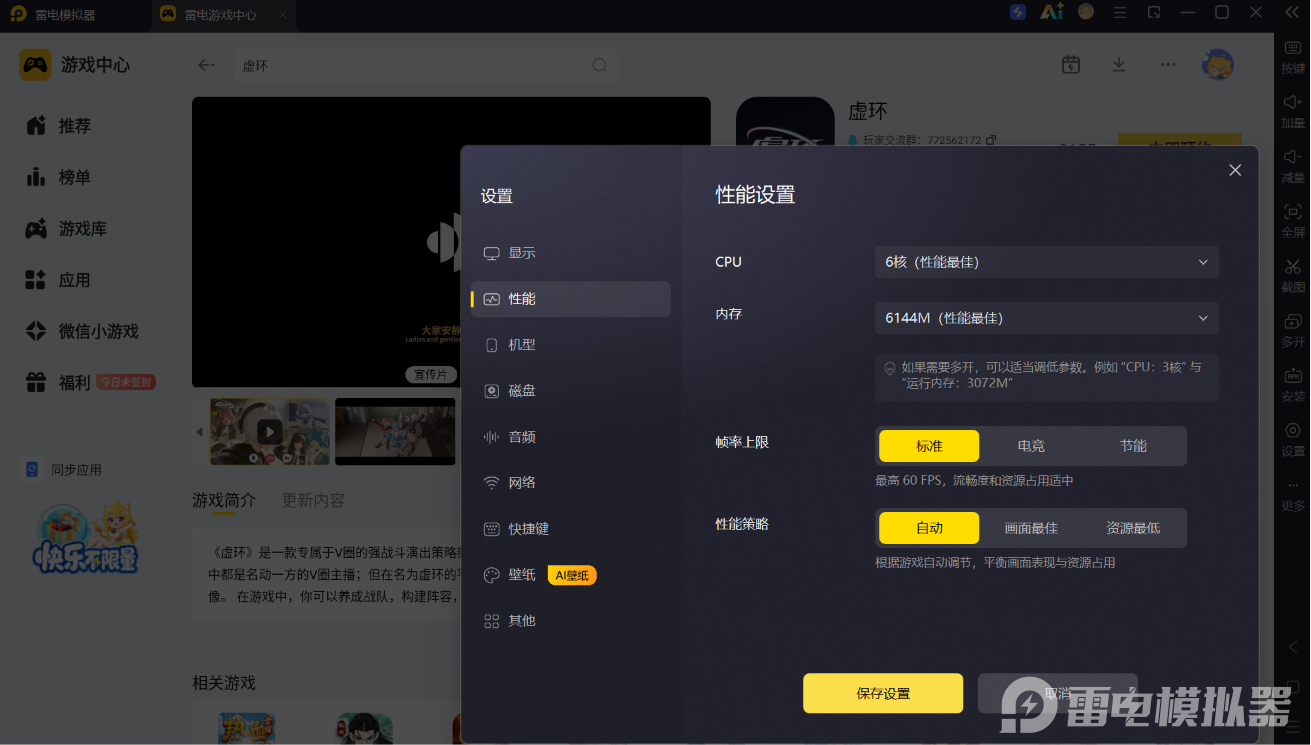Click the 加量 volume up icon
This screenshot has width=1311, height=745.
[1293, 102]
